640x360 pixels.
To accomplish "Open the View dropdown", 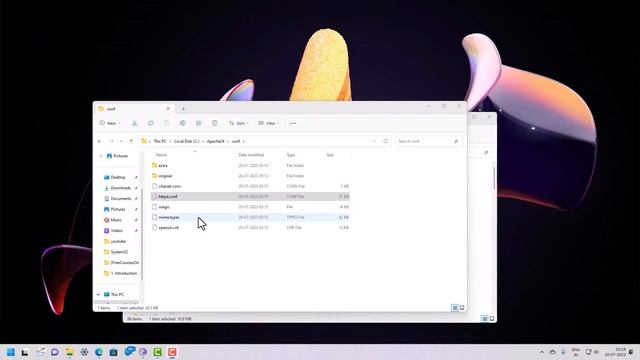I will (x=269, y=123).
